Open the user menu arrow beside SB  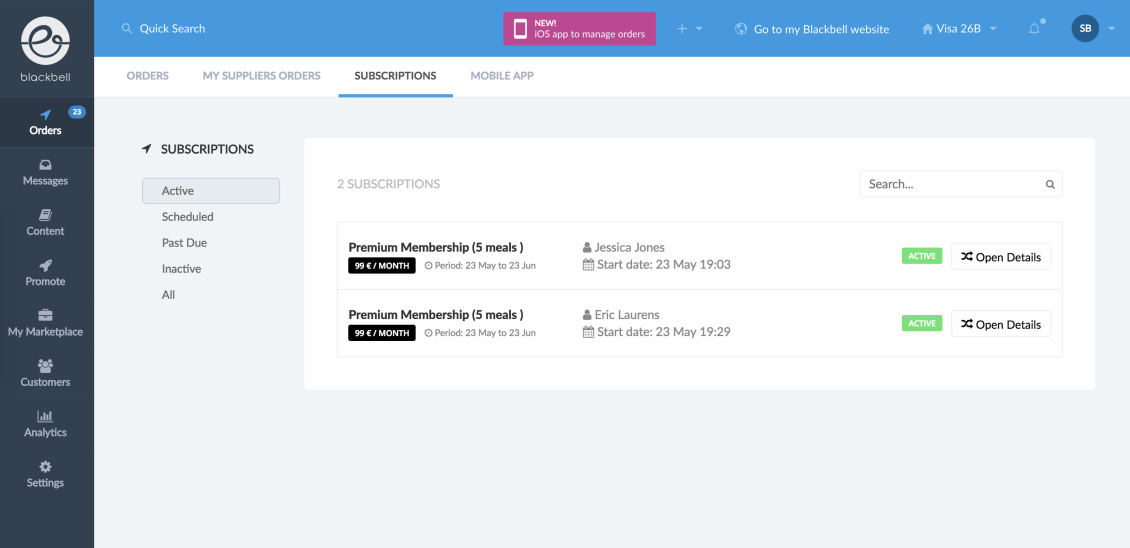coord(1112,29)
